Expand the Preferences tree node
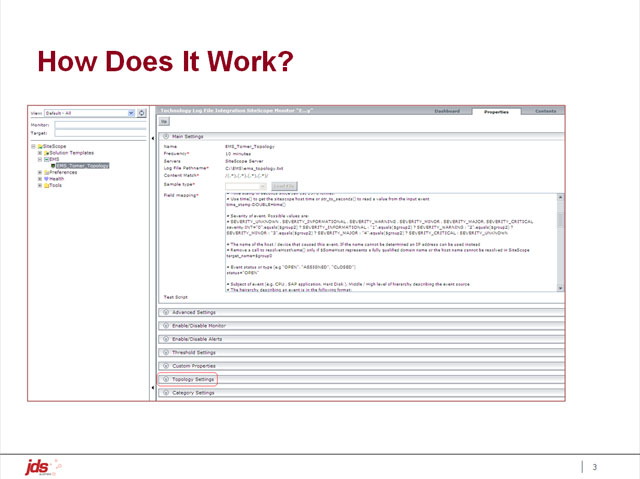The height and width of the screenshot is (479, 640). (40, 172)
